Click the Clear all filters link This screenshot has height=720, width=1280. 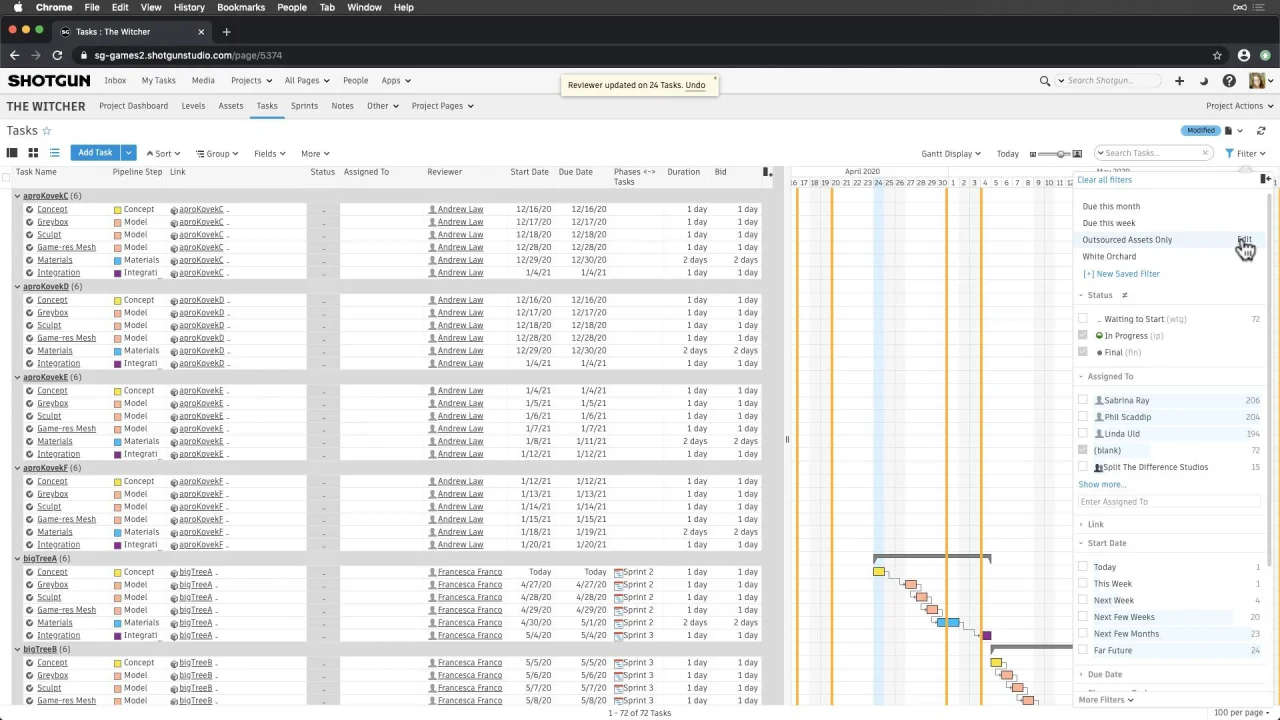pos(1104,180)
